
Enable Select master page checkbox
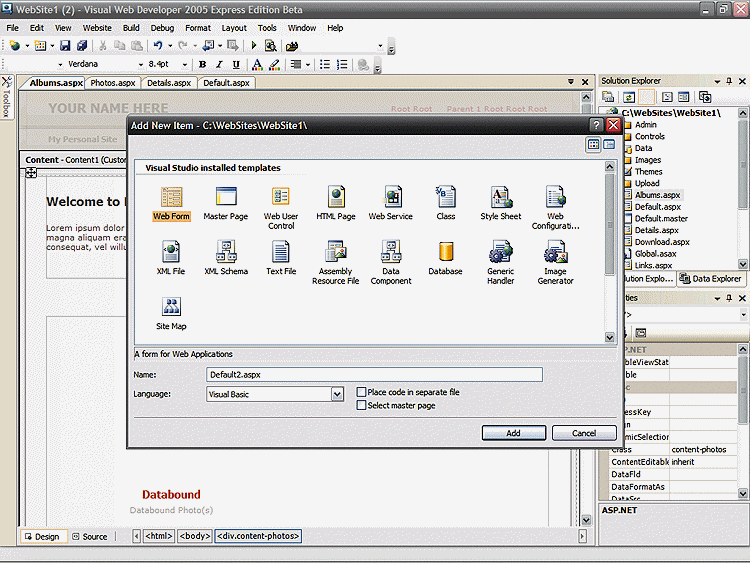[x=362, y=406]
